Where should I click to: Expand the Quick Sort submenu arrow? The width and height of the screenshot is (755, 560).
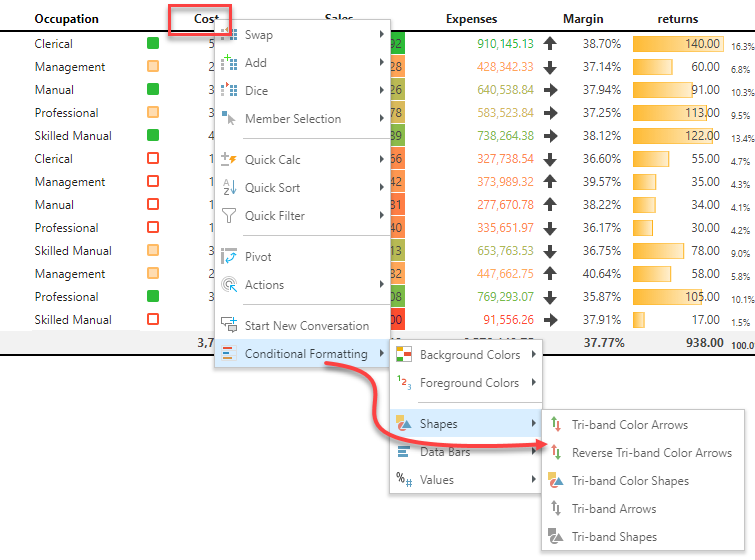[x=381, y=187]
